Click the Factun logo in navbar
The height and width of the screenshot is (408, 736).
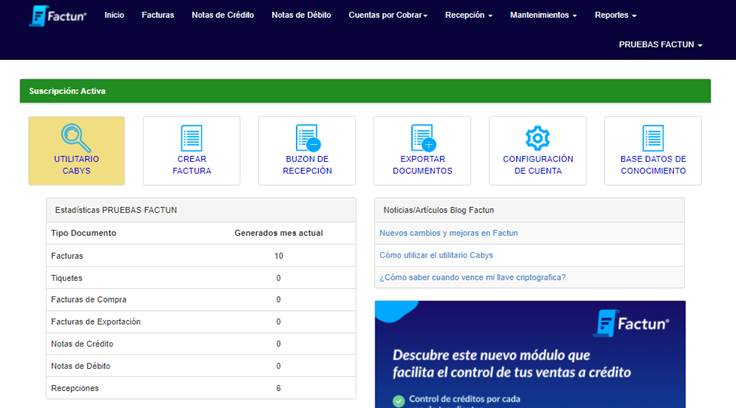point(58,16)
